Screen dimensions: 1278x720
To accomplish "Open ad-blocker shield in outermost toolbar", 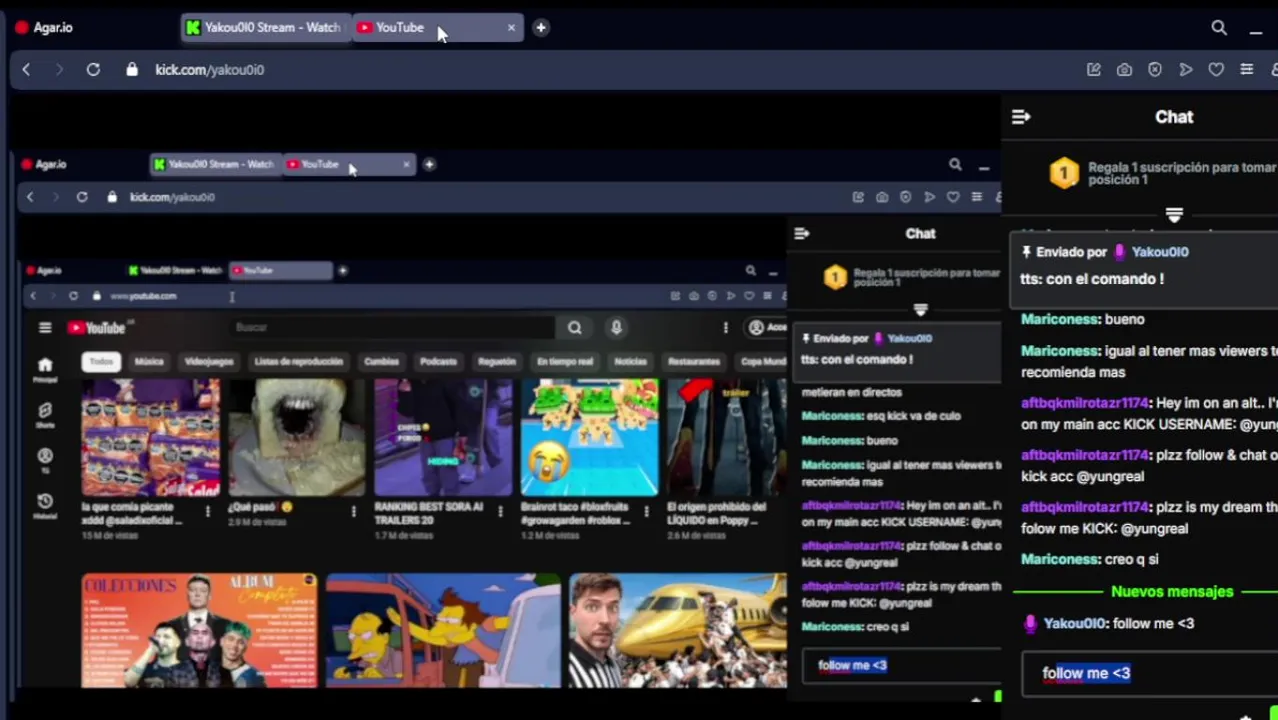I will click(1155, 70).
